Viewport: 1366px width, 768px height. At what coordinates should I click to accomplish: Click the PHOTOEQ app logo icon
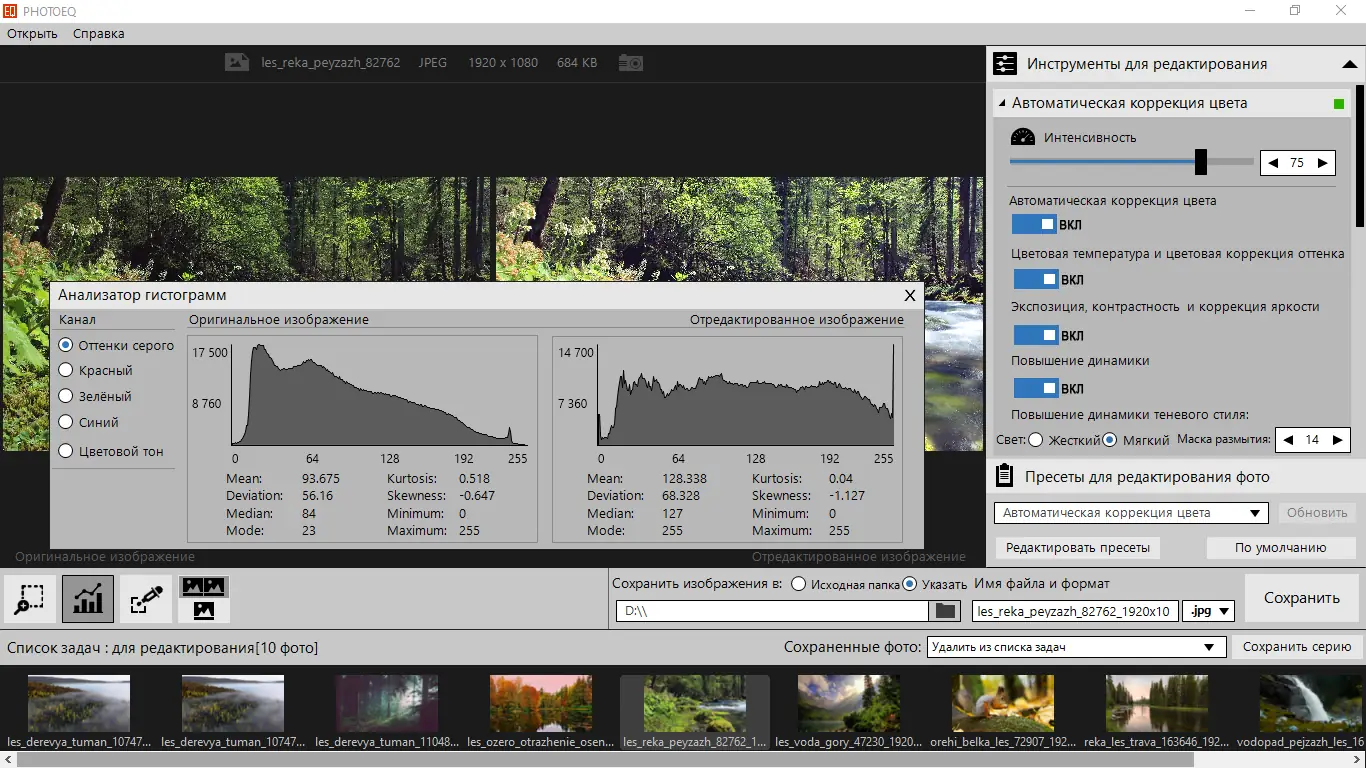point(9,11)
